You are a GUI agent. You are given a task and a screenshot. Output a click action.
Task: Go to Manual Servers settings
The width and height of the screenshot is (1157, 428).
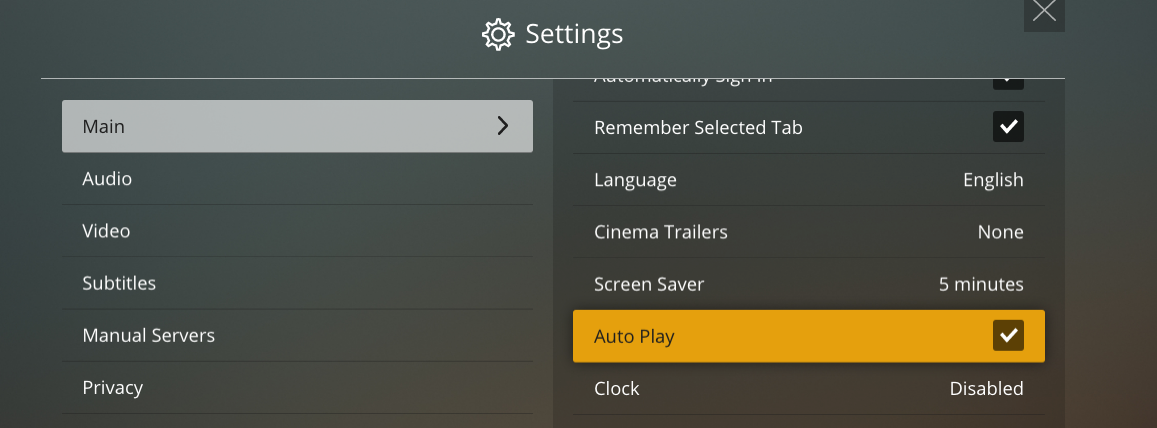coord(148,335)
